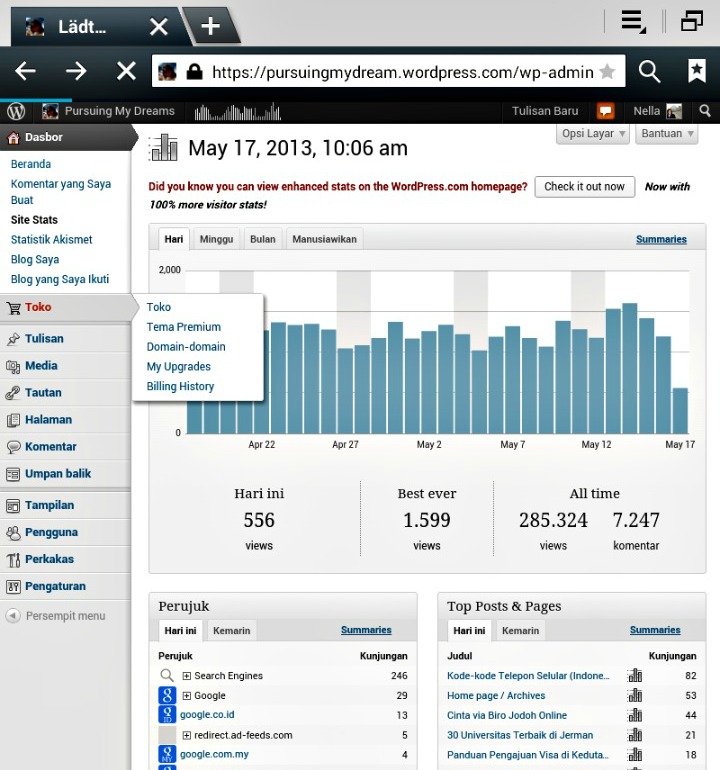Click the Tulisan pin icon
The width and height of the screenshot is (720, 770).
click(x=13, y=339)
